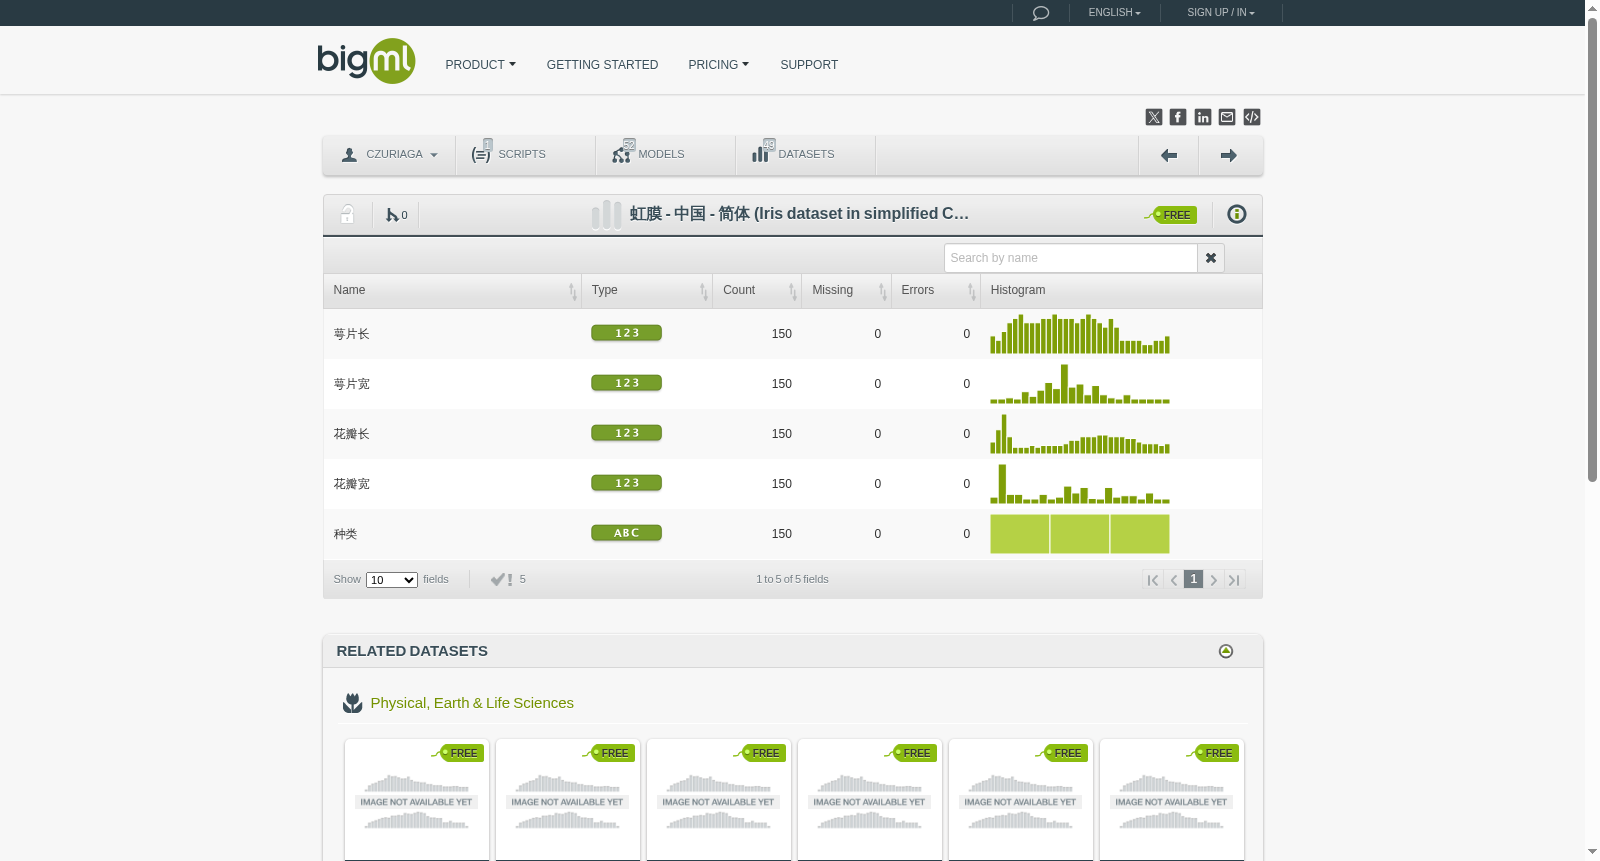Open the MODELS tab

[665, 155]
